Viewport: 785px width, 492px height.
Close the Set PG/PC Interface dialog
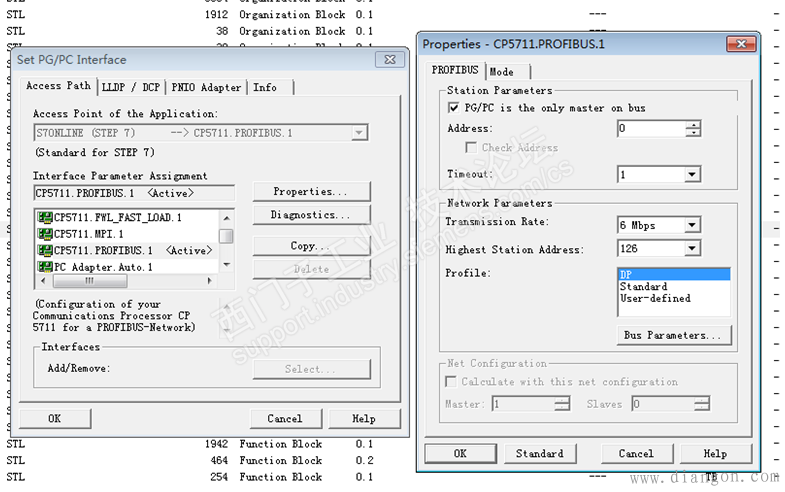(x=389, y=60)
